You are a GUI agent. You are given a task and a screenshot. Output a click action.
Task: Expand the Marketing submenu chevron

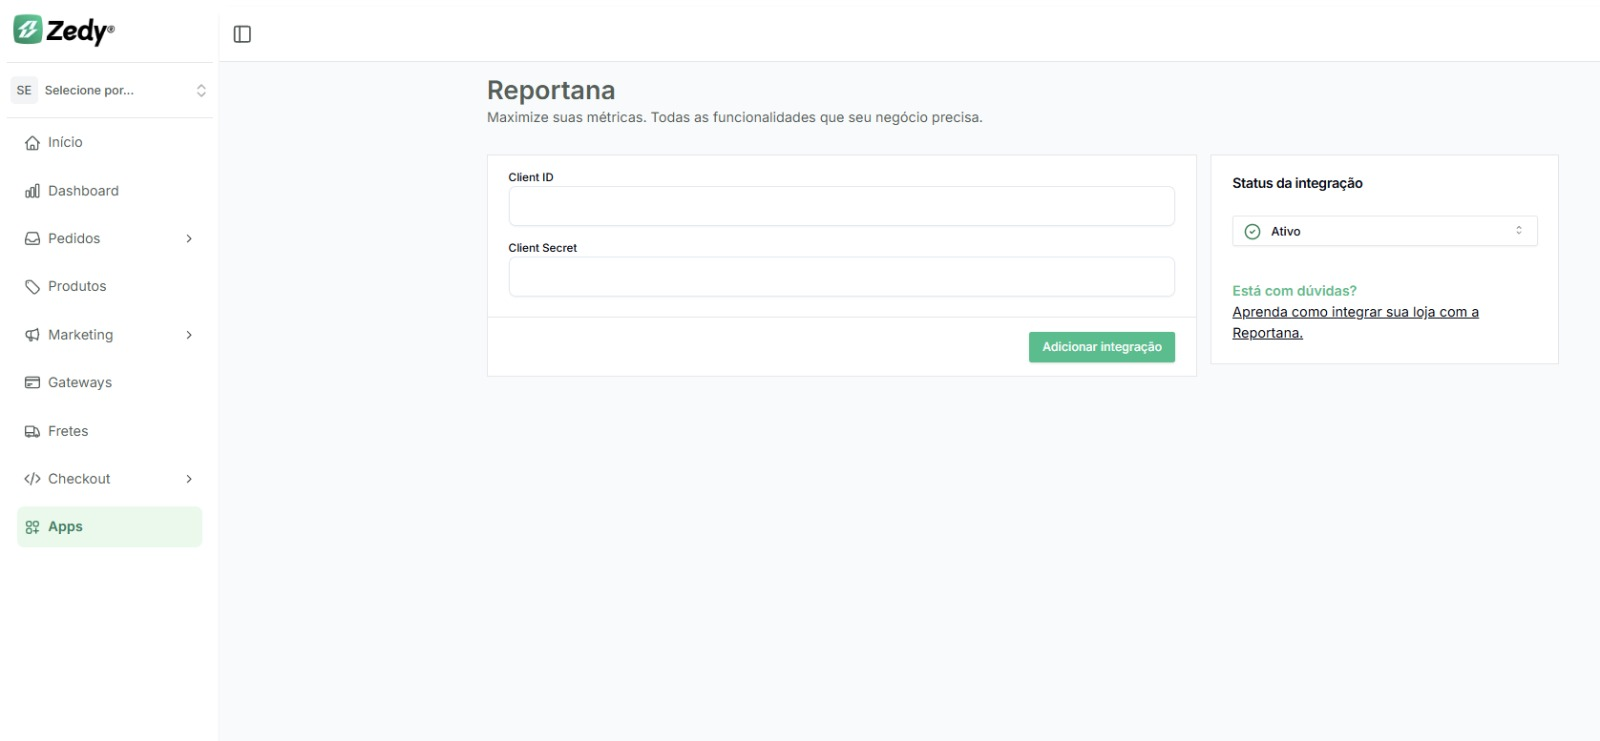tap(189, 335)
